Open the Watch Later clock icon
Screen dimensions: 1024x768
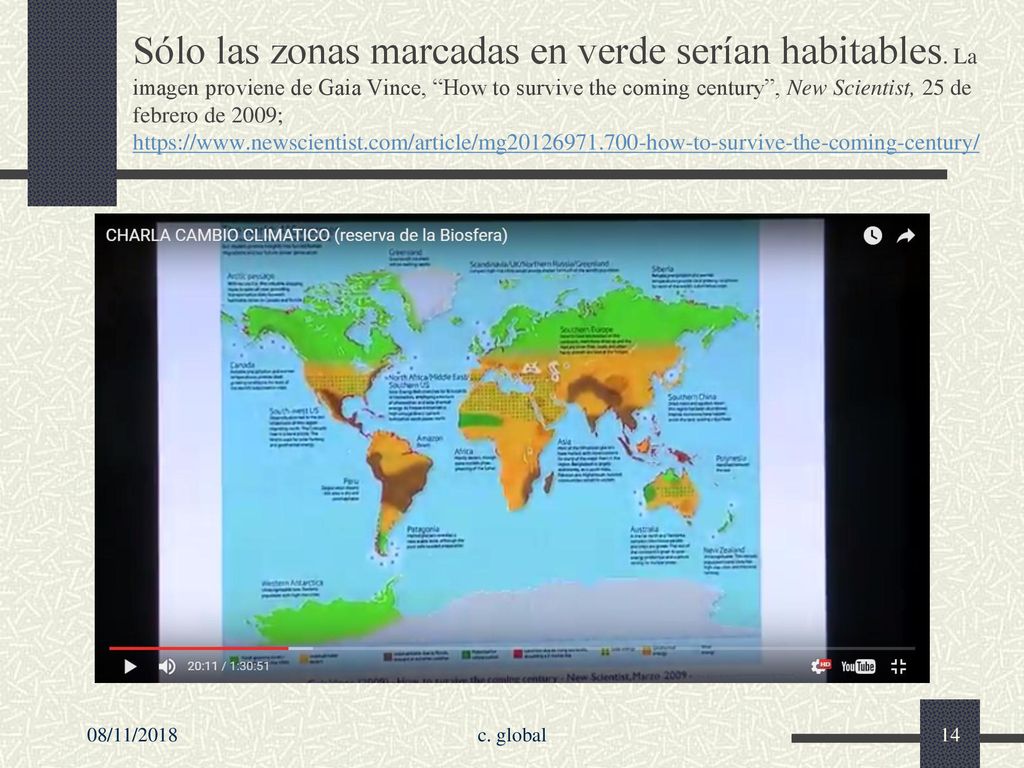coord(872,236)
